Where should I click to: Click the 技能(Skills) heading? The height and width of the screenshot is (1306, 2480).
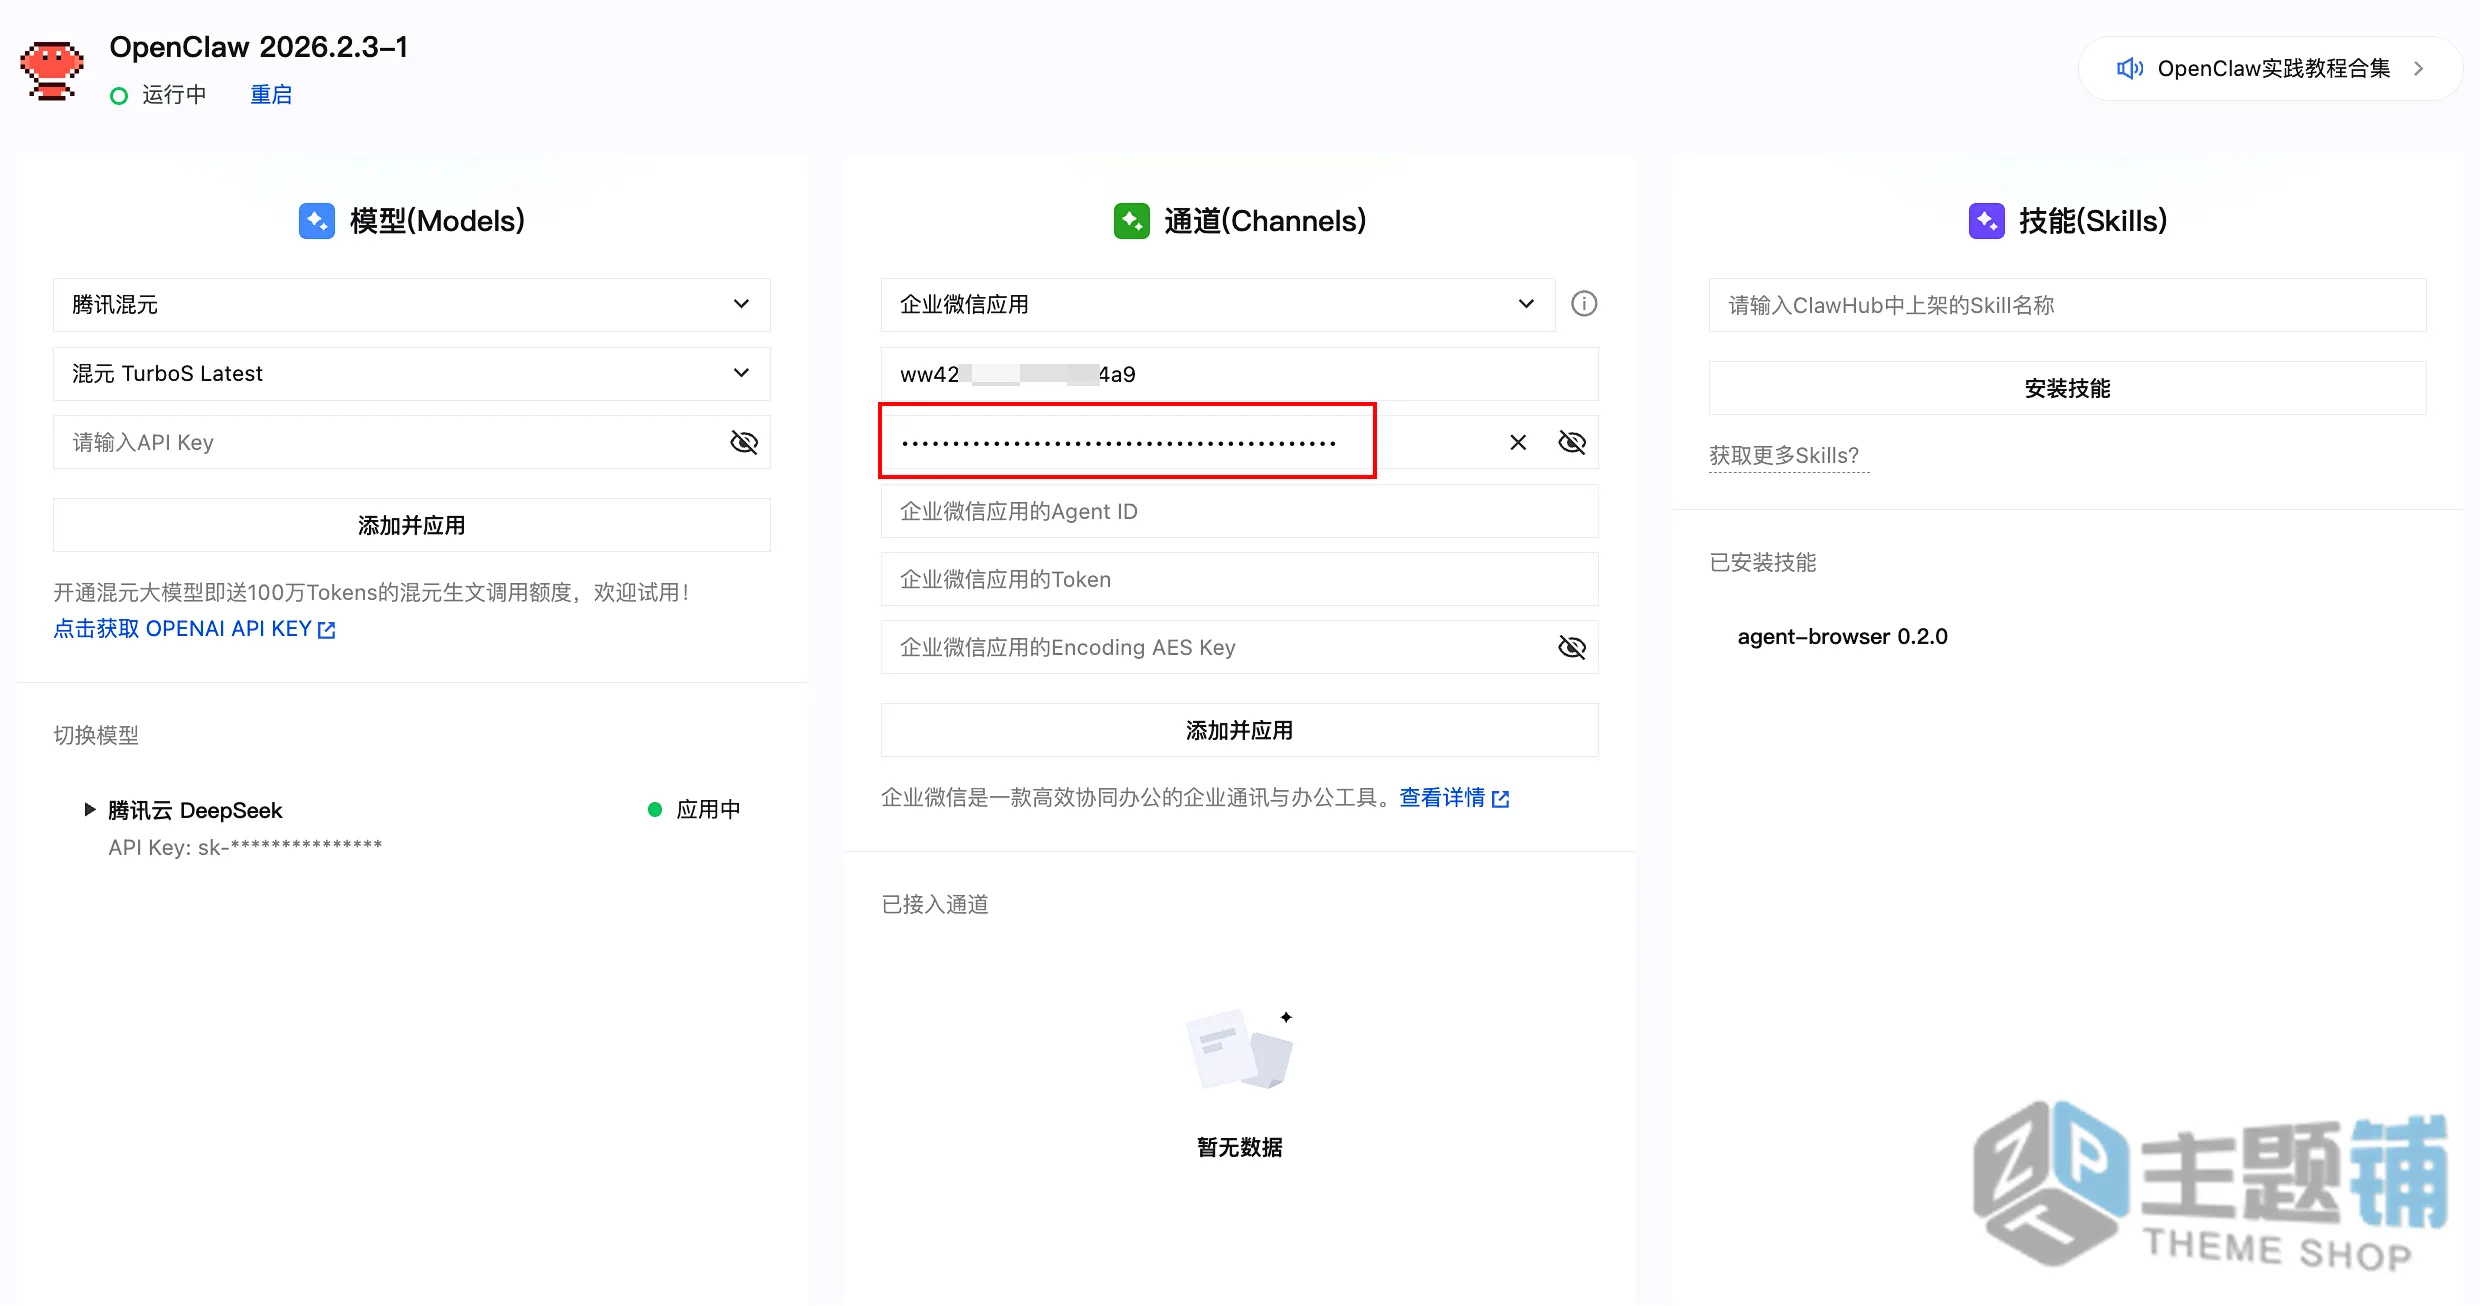(x=2093, y=221)
